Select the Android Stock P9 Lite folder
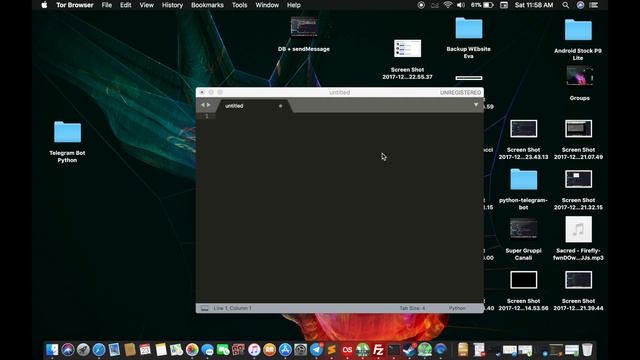640x360 pixels. (x=578, y=40)
